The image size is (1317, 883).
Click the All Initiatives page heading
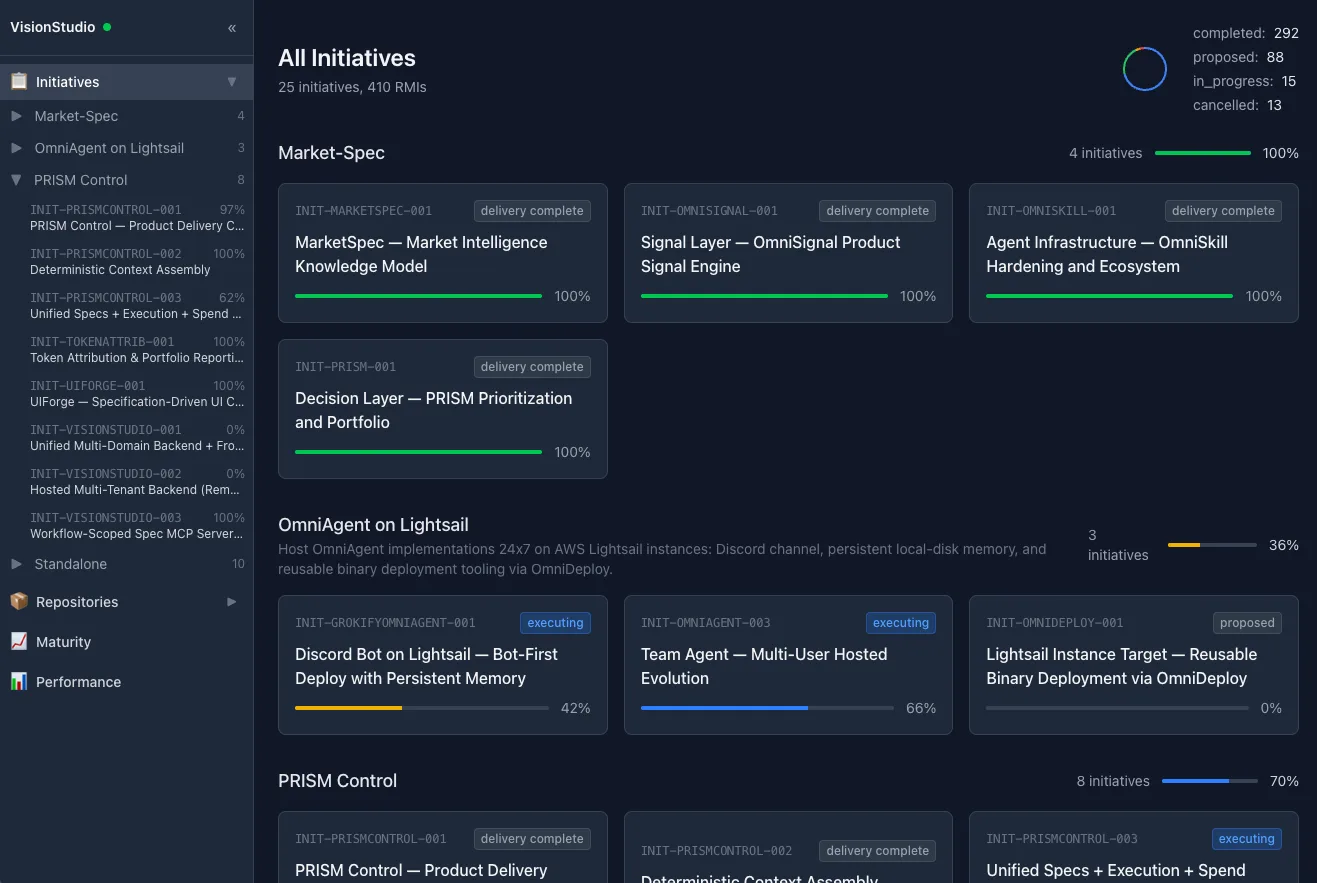tap(347, 58)
